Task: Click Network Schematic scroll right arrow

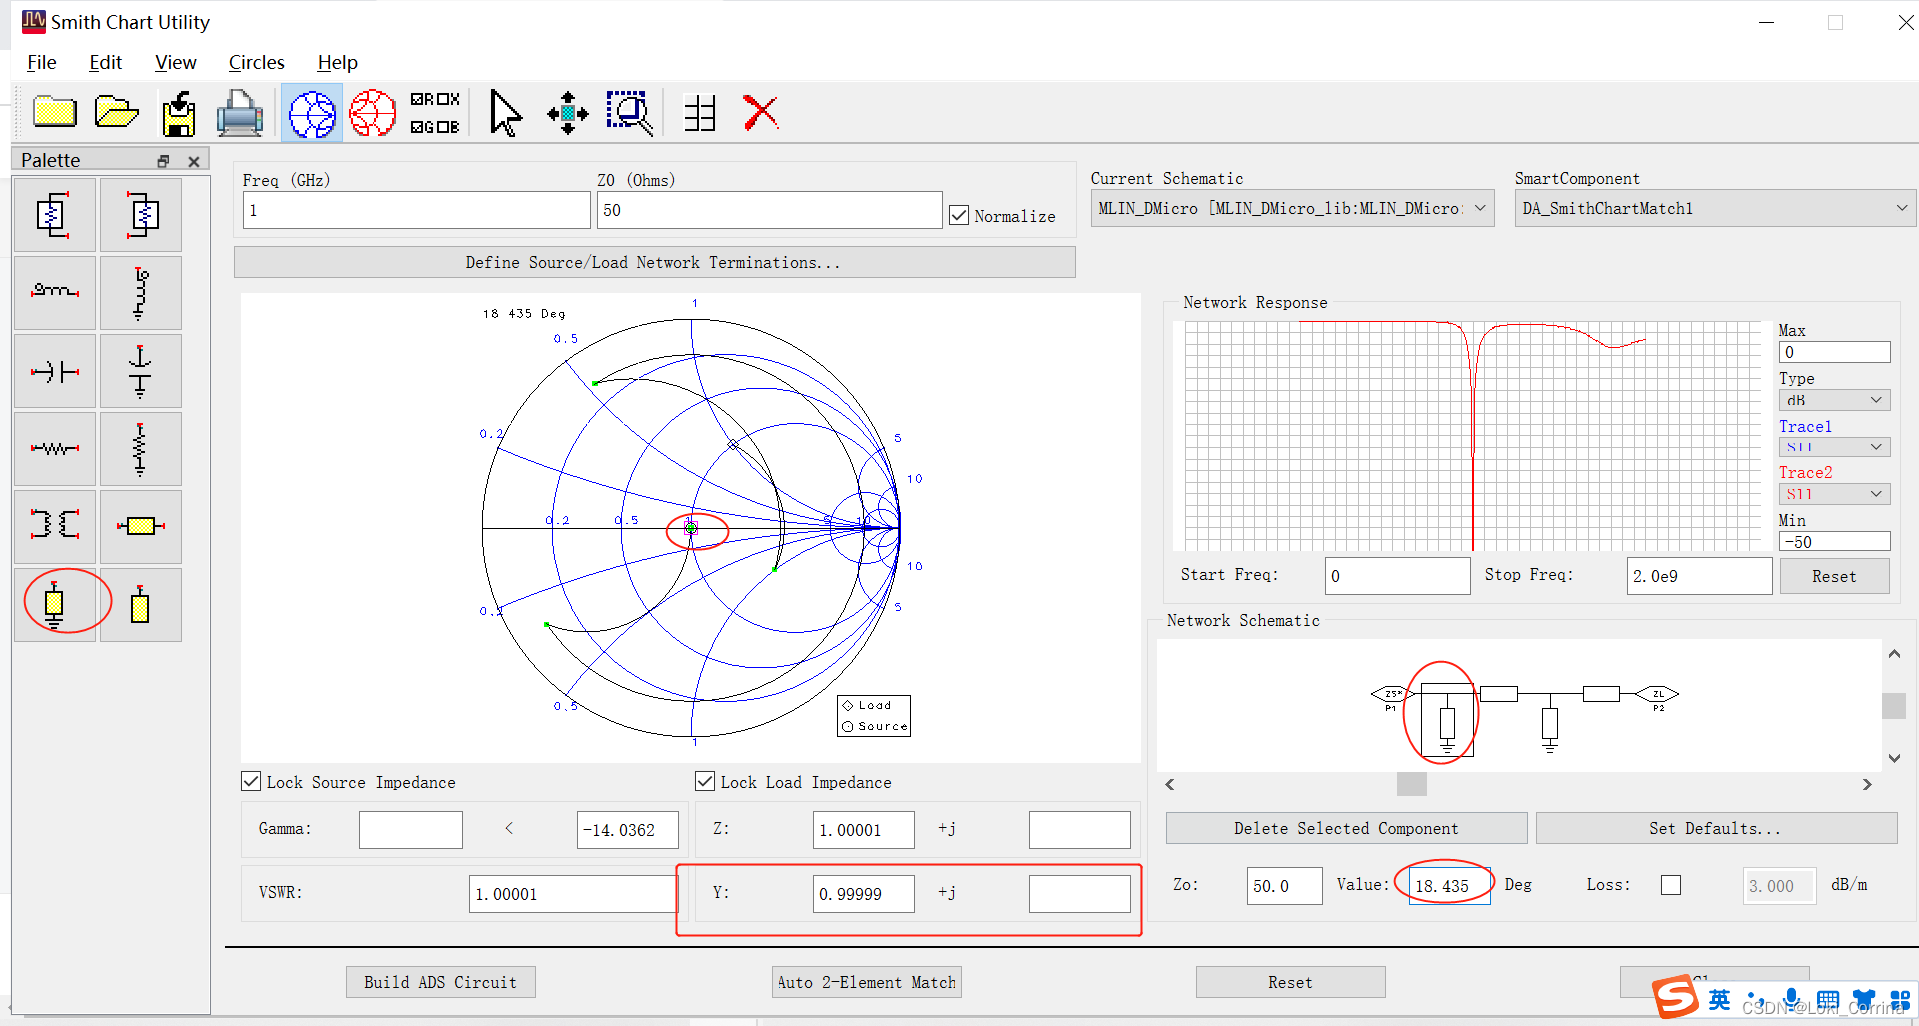Action: pyautogui.click(x=1867, y=785)
